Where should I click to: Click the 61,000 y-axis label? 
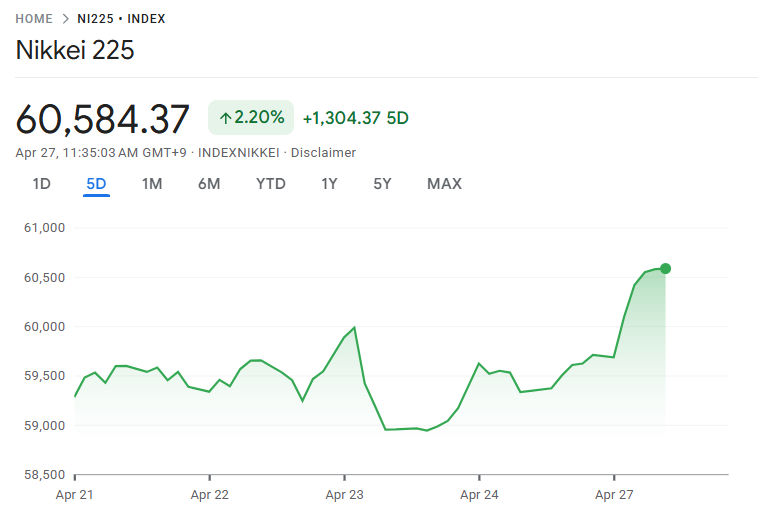tap(44, 228)
